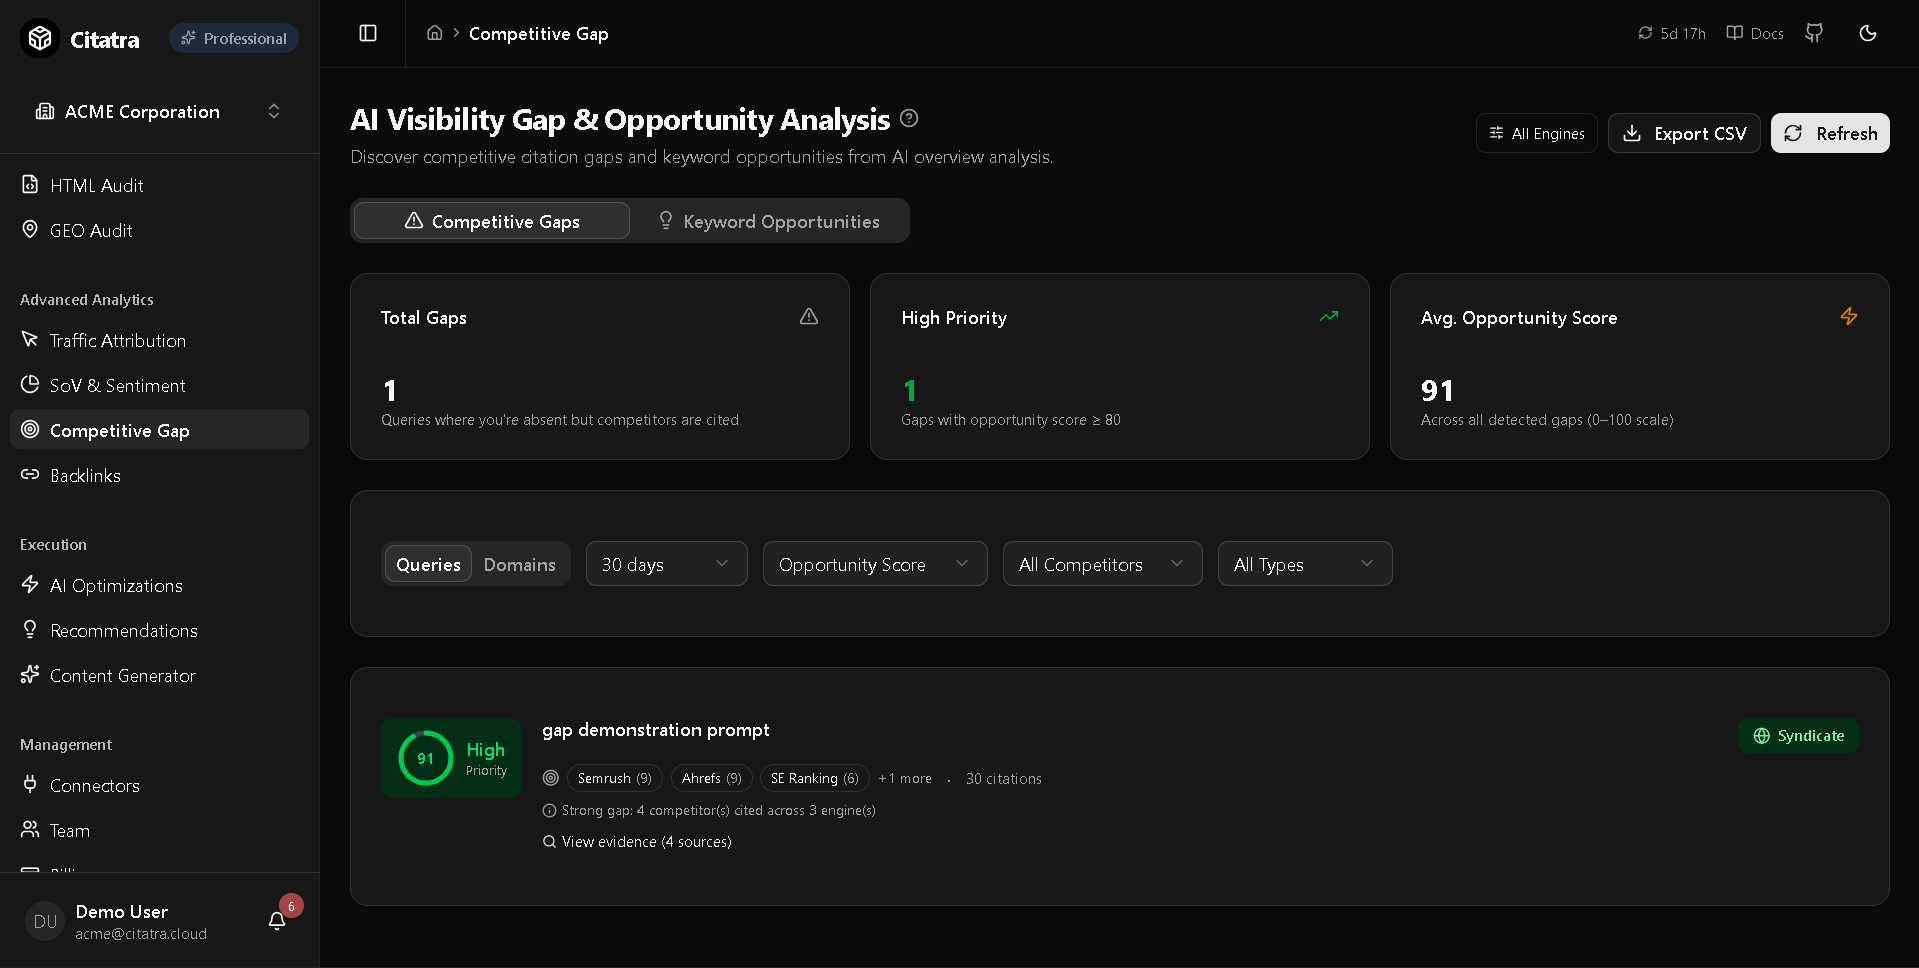Go to home via breadcrumb house icon
The image size is (1919, 968).
(x=434, y=33)
